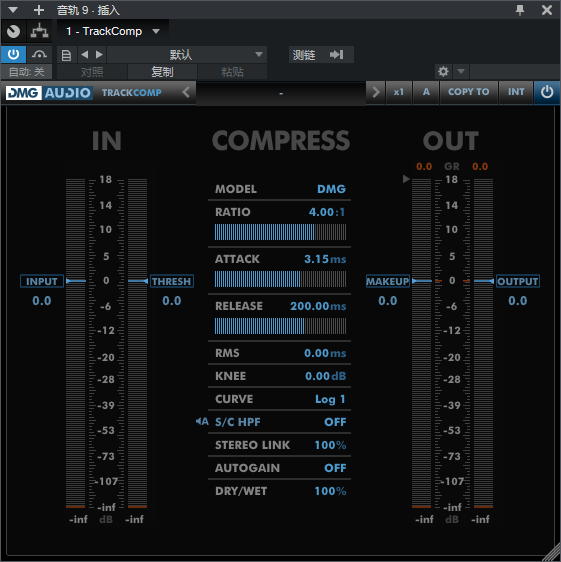Expand the dropdown arrow beside the gear

pyautogui.click(x=461, y=72)
